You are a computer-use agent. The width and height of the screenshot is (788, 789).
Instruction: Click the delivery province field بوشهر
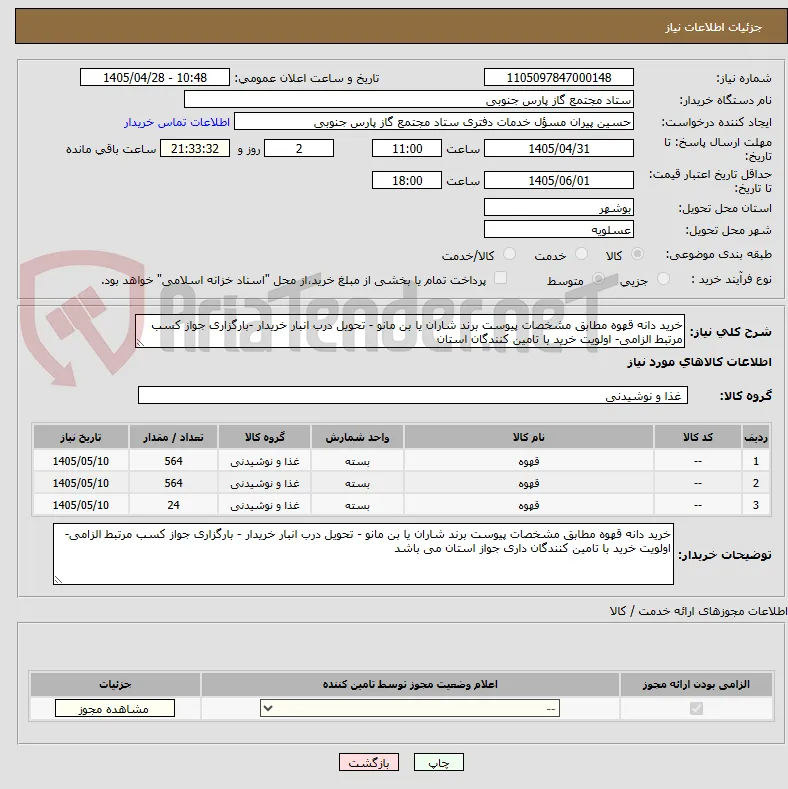[x=559, y=207]
